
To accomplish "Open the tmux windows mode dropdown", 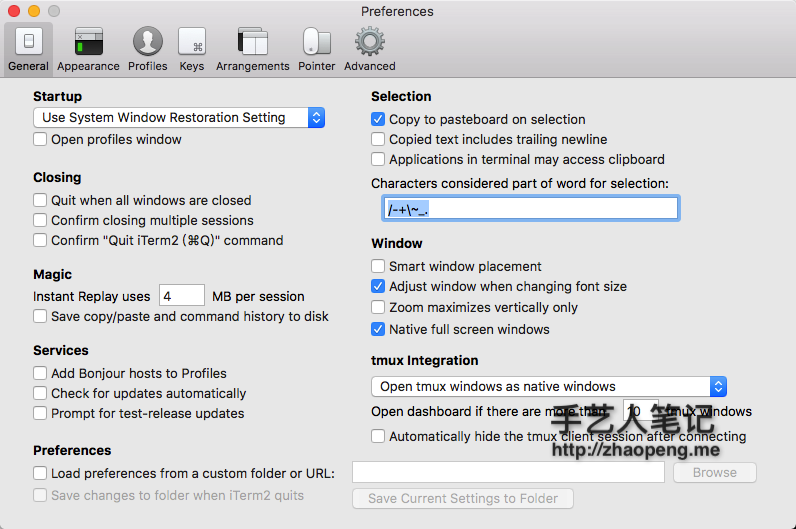I will tap(548, 386).
